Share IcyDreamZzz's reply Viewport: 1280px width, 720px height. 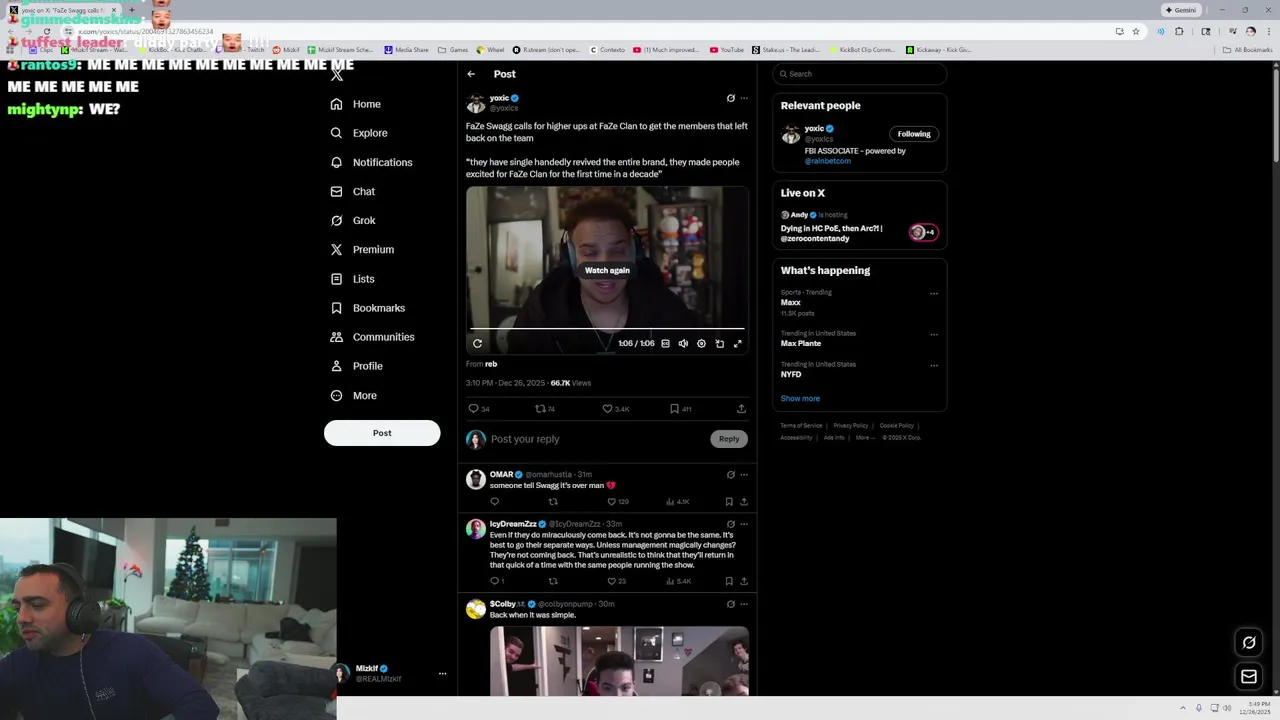(x=744, y=581)
